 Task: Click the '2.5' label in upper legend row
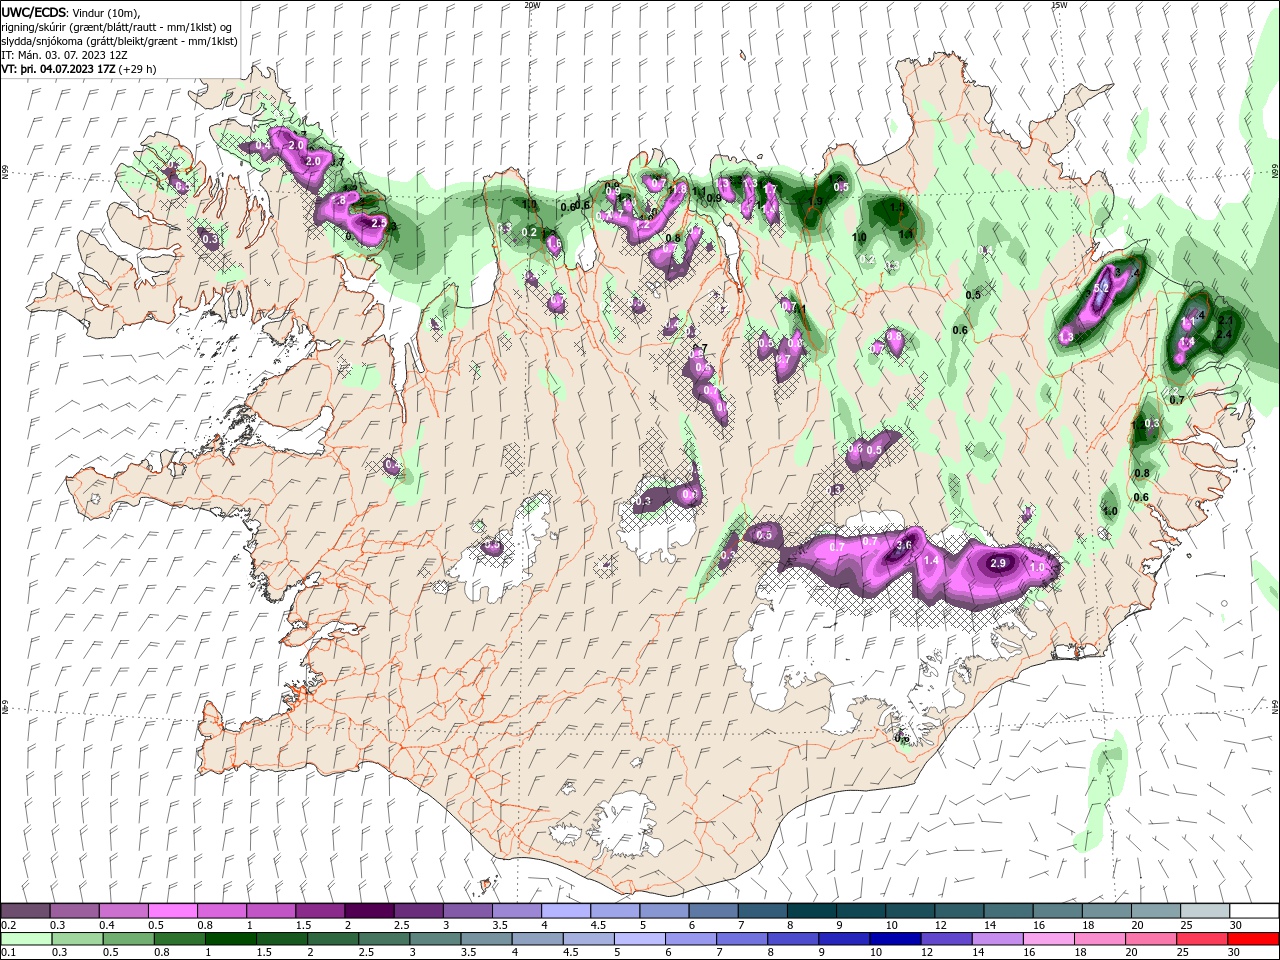pyautogui.click(x=401, y=925)
